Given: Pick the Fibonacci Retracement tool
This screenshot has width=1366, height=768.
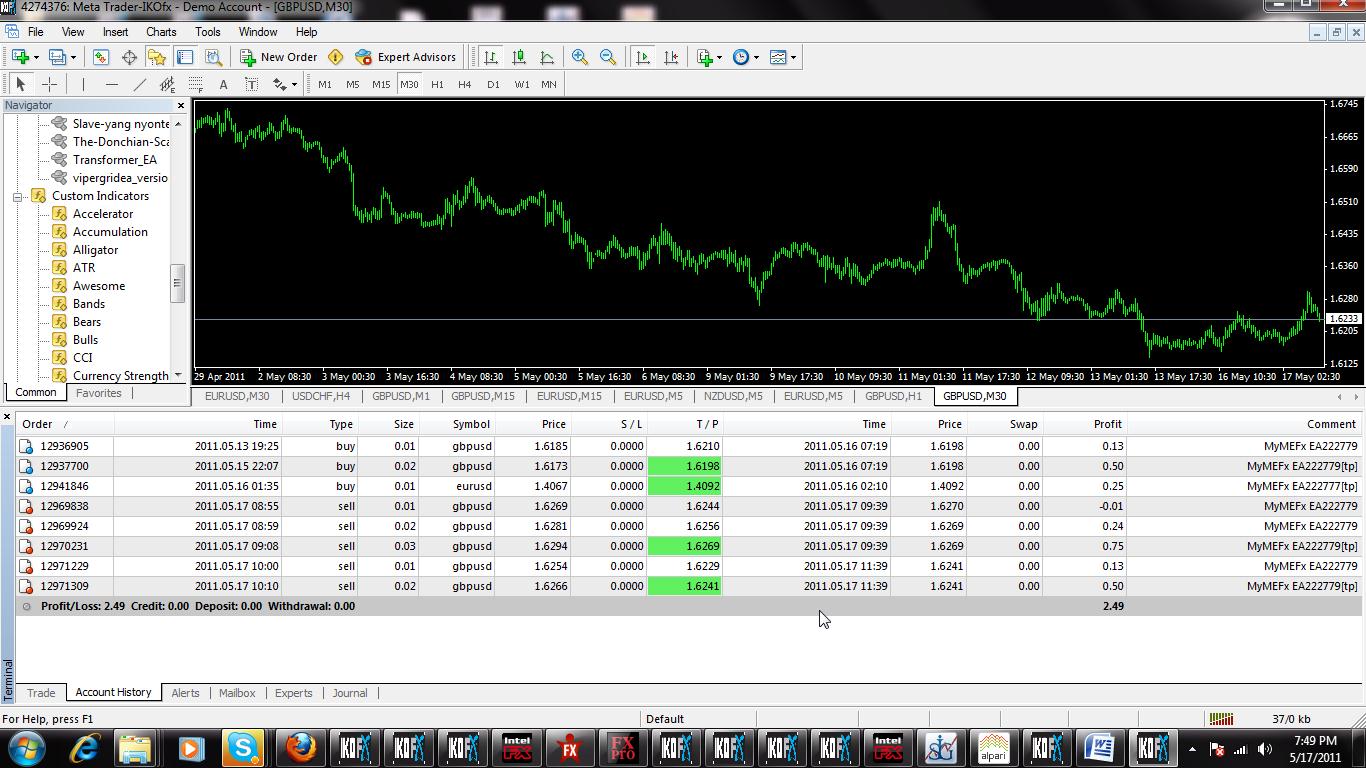Looking at the screenshot, I should 195,84.
